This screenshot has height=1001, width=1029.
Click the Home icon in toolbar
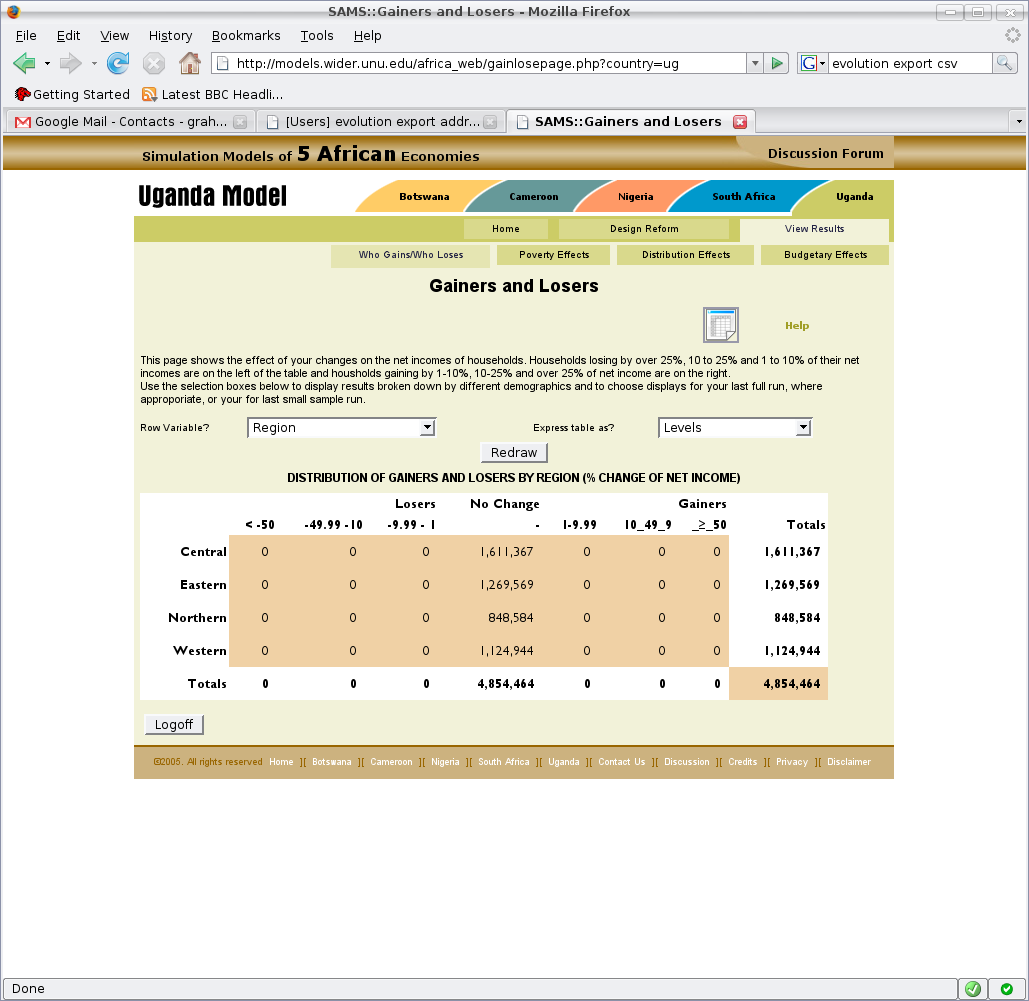[189, 63]
